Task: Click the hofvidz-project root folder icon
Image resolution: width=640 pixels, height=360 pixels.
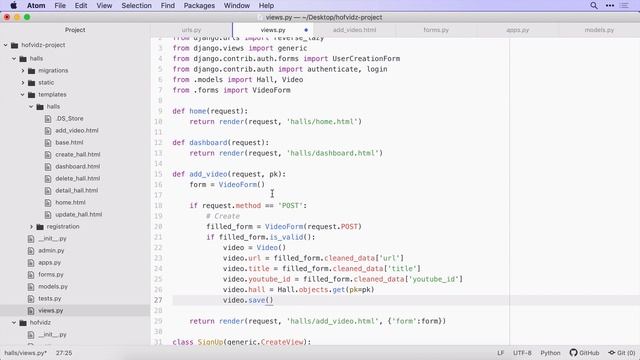Action: point(14,45)
